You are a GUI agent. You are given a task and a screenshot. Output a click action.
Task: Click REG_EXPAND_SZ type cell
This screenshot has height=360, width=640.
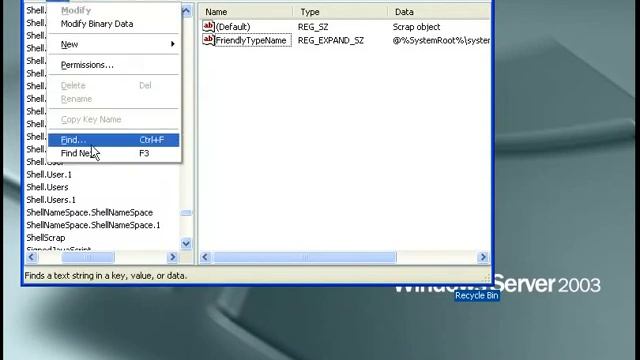pyautogui.click(x=331, y=40)
